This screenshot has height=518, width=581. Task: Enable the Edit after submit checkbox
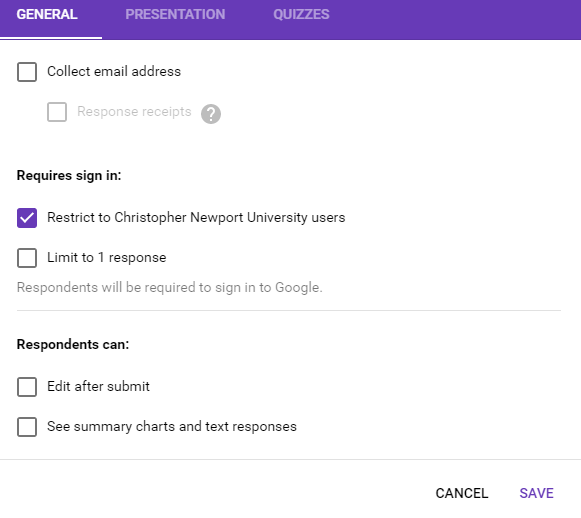point(27,387)
